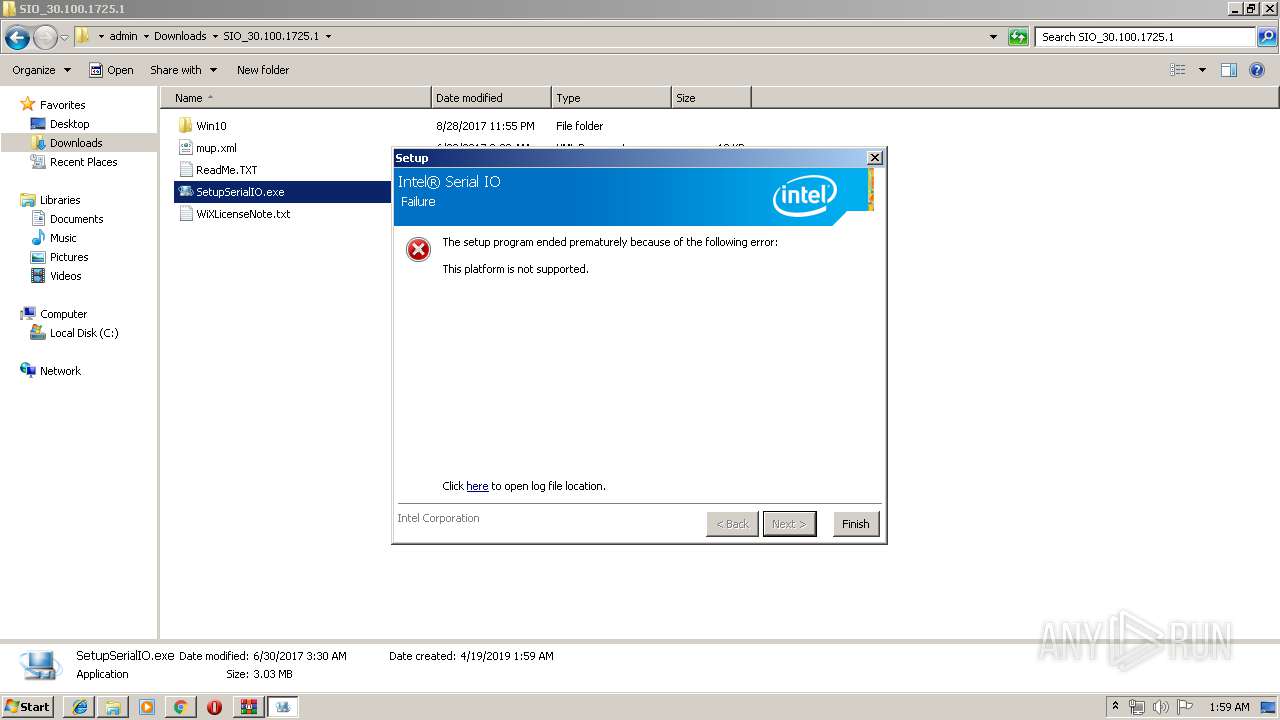
Task: Open the view options dropdown arrow
Action: click(1202, 70)
